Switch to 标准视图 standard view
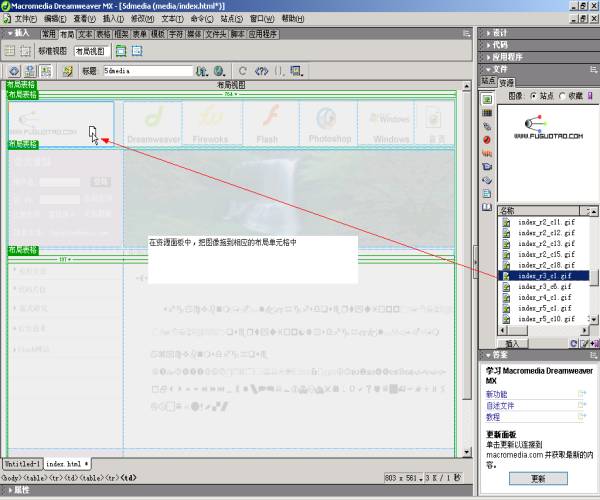600x500 pixels. (52, 51)
